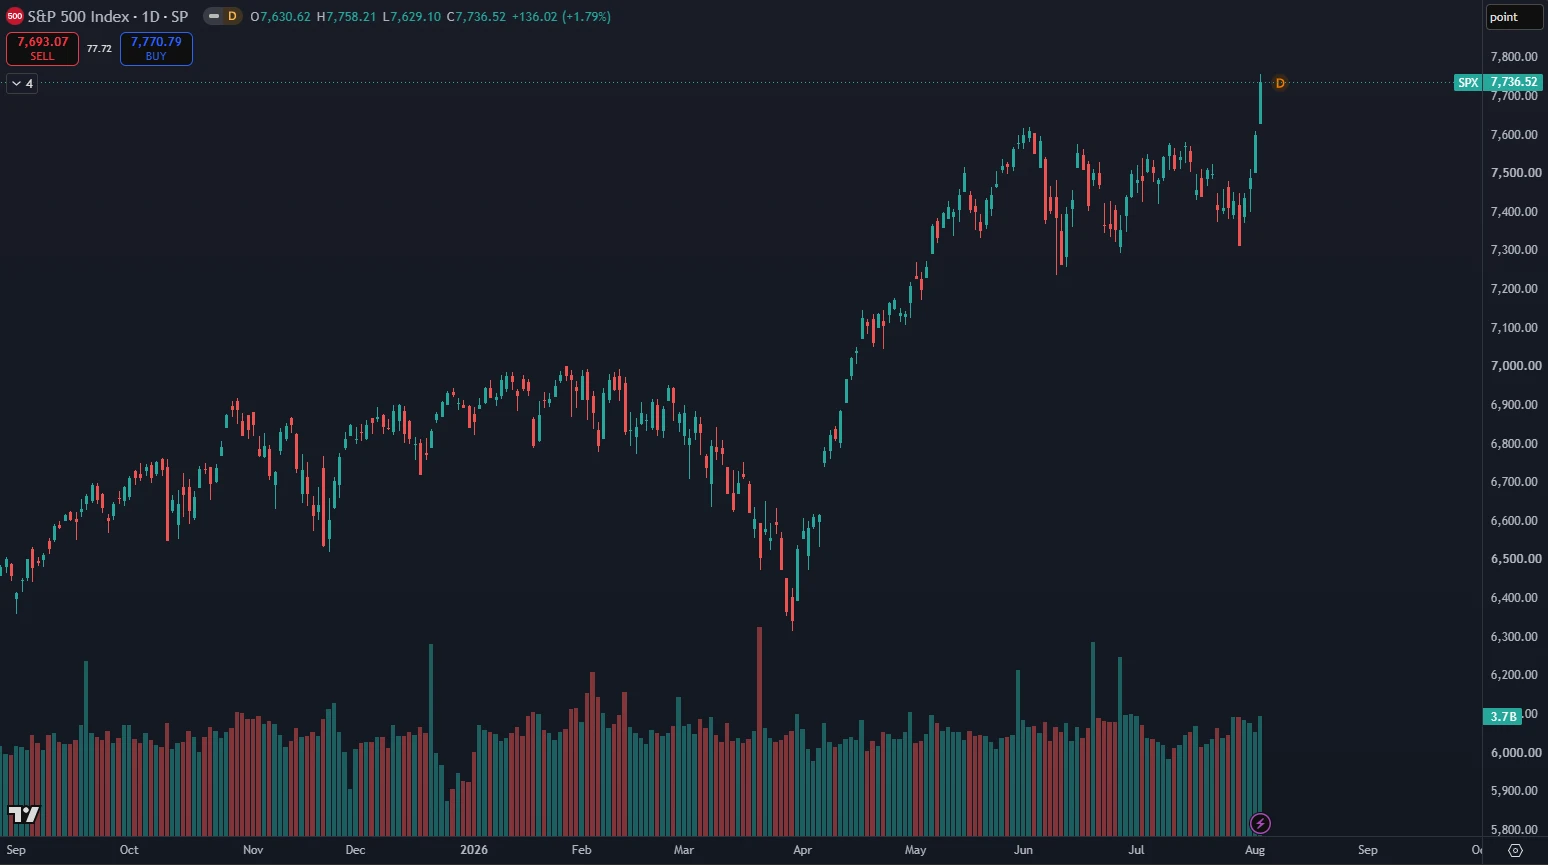The image size is (1548, 865).
Task: Click the Mar label on the time axis
Action: pos(683,850)
